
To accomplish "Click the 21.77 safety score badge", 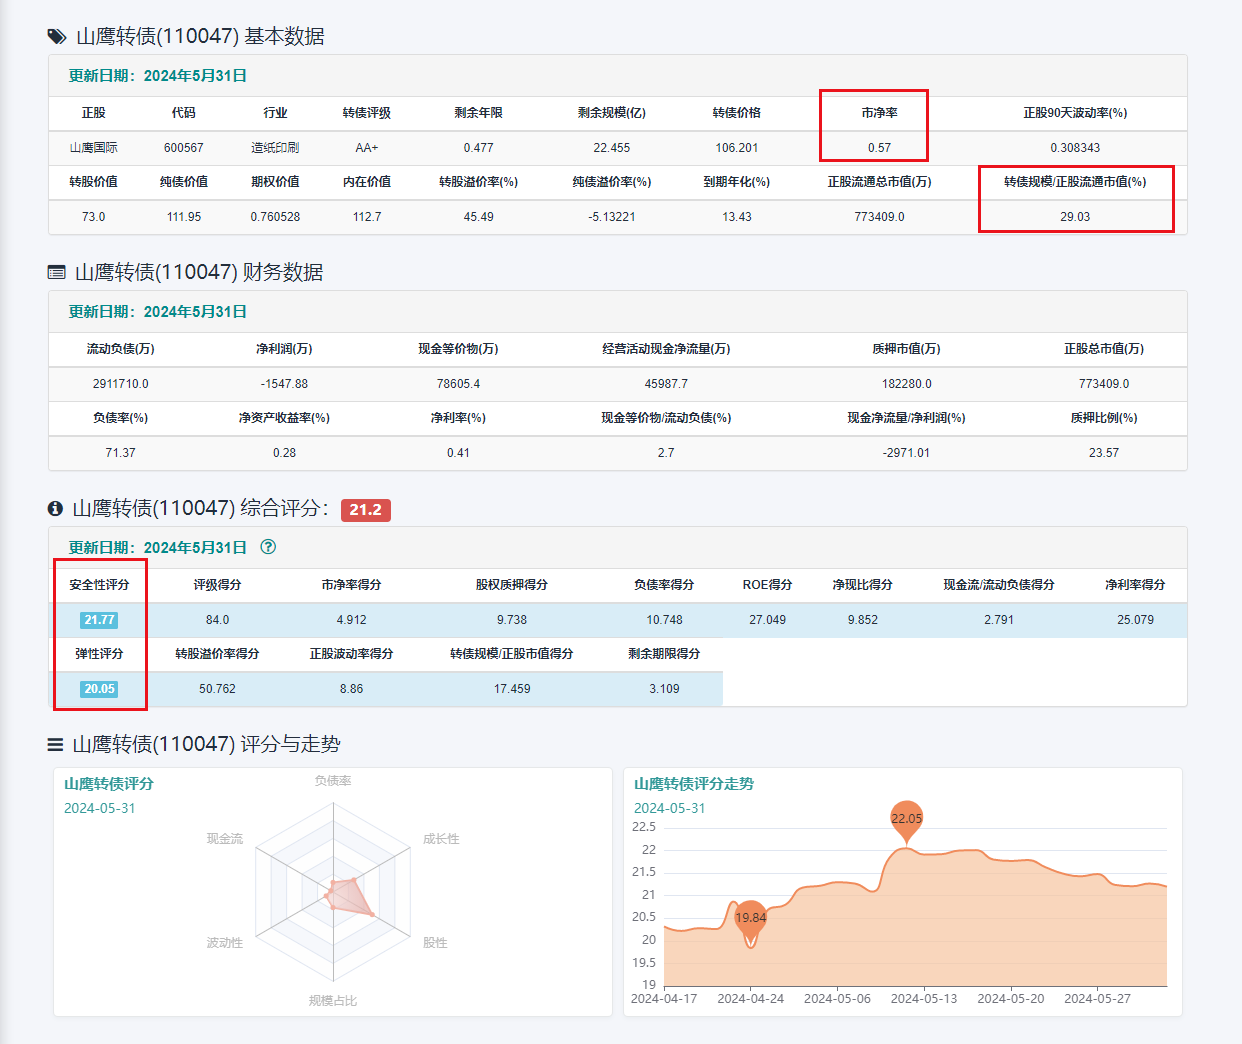I will pos(99,620).
